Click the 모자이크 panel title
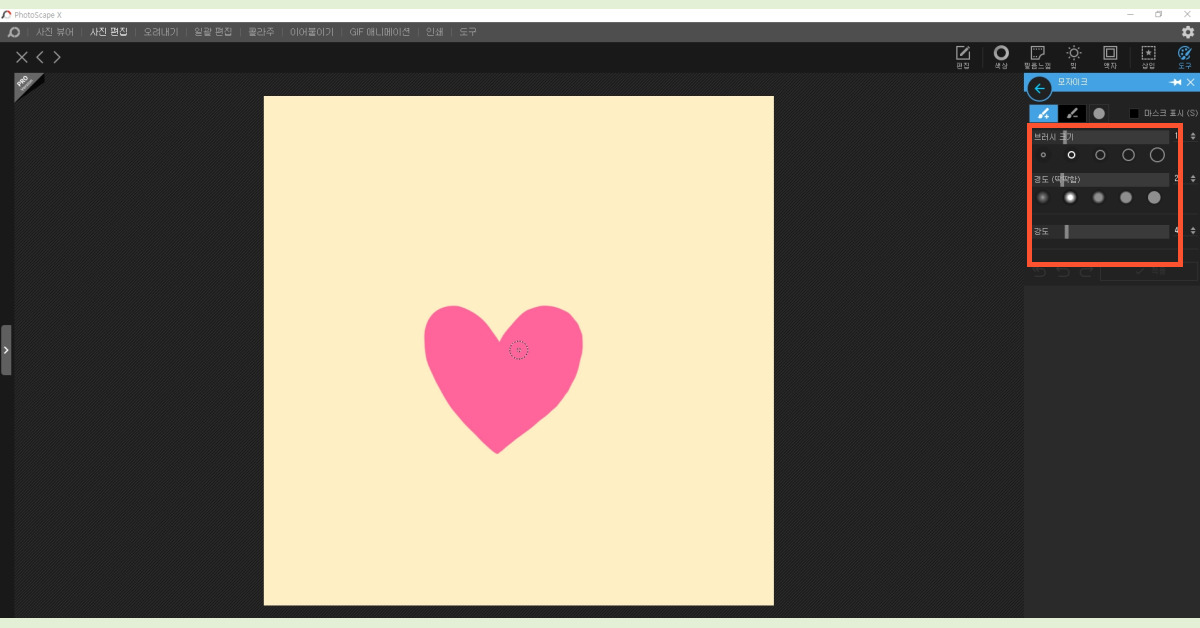This screenshot has height=628, width=1200. (x=1072, y=82)
